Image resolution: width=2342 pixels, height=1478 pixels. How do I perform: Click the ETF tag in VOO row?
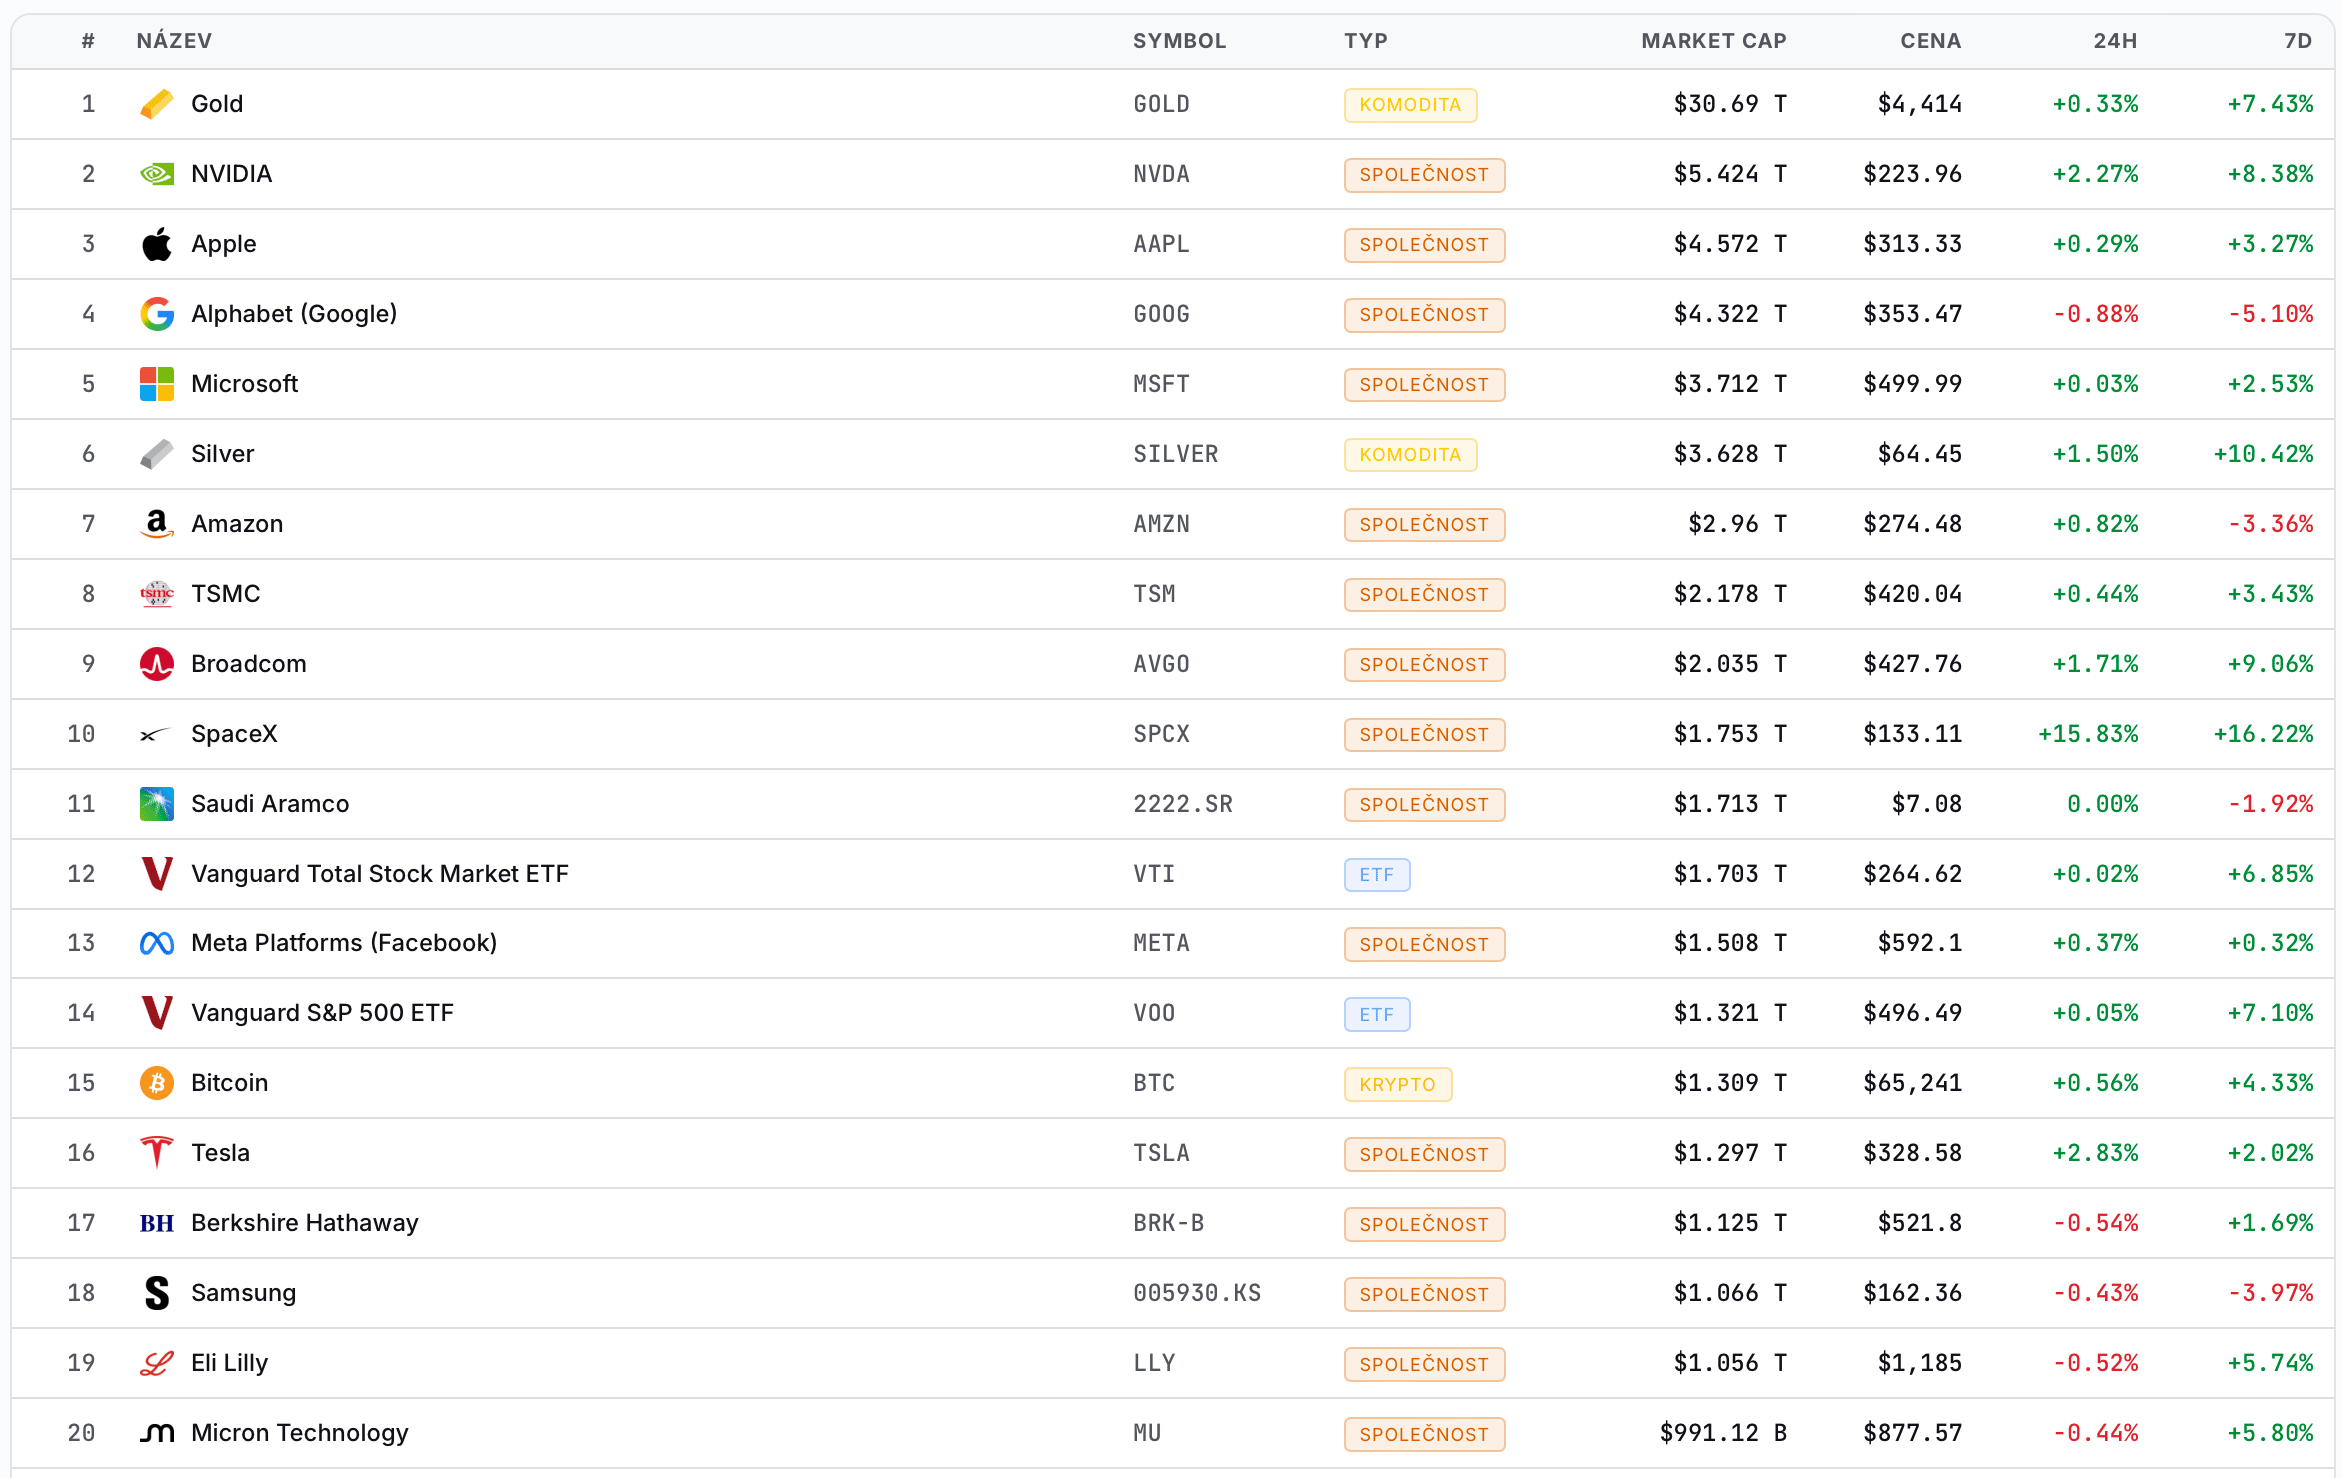(x=1376, y=1014)
